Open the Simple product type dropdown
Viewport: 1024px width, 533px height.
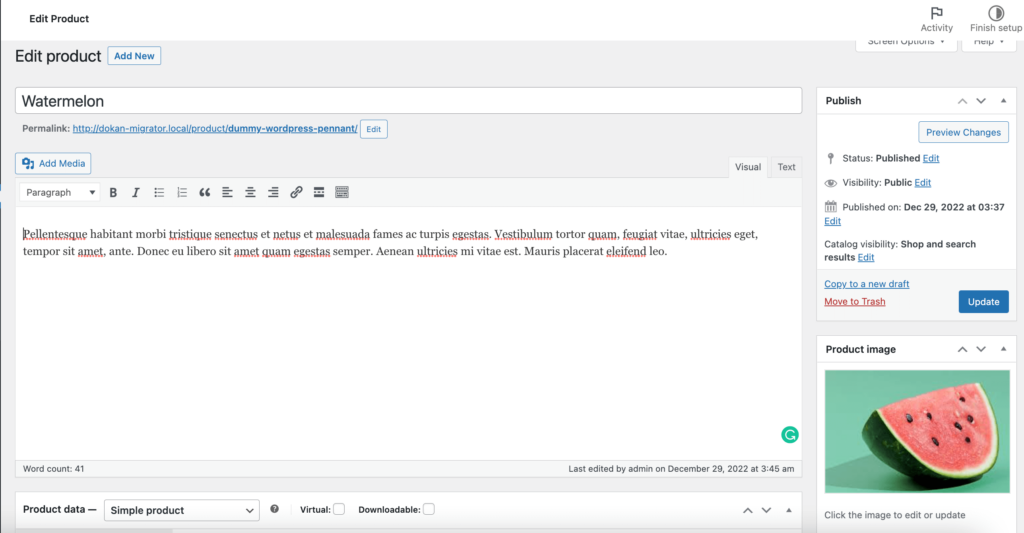click(182, 510)
